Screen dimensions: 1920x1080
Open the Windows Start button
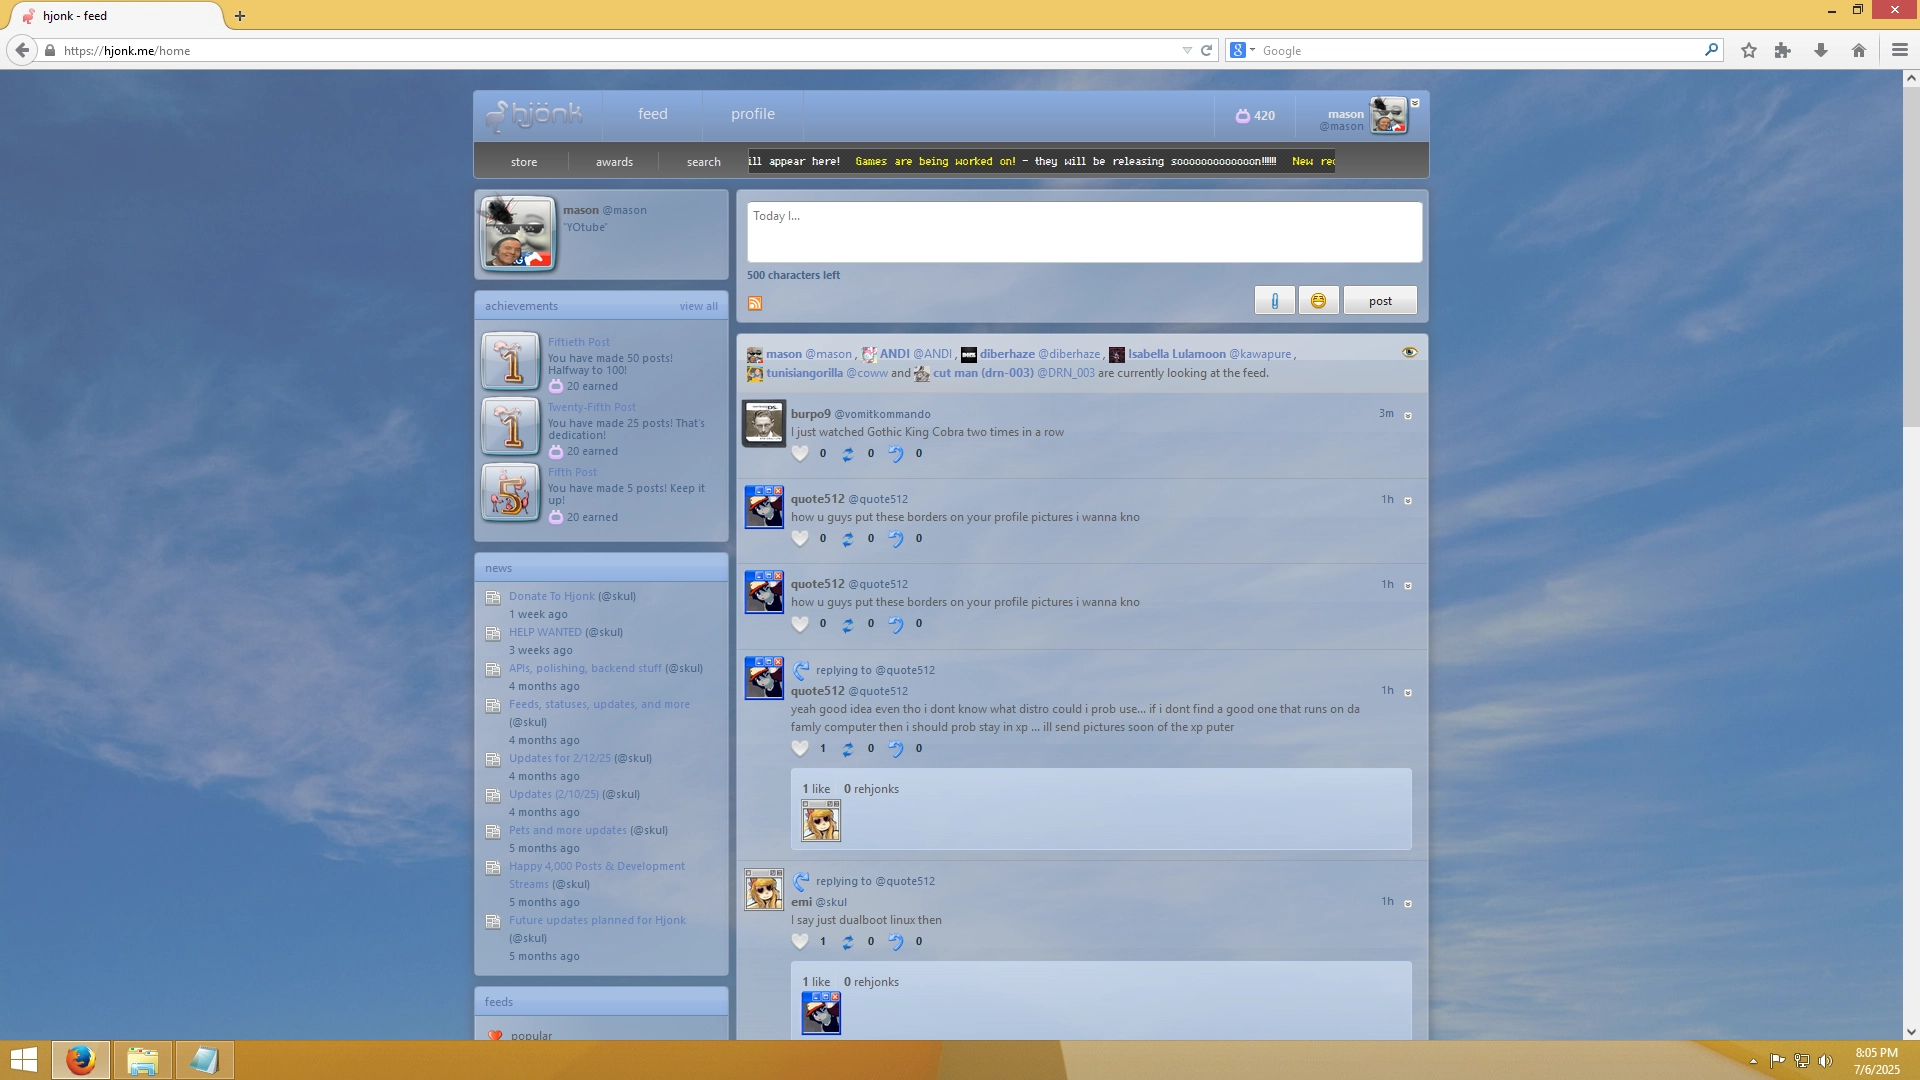click(24, 1060)
